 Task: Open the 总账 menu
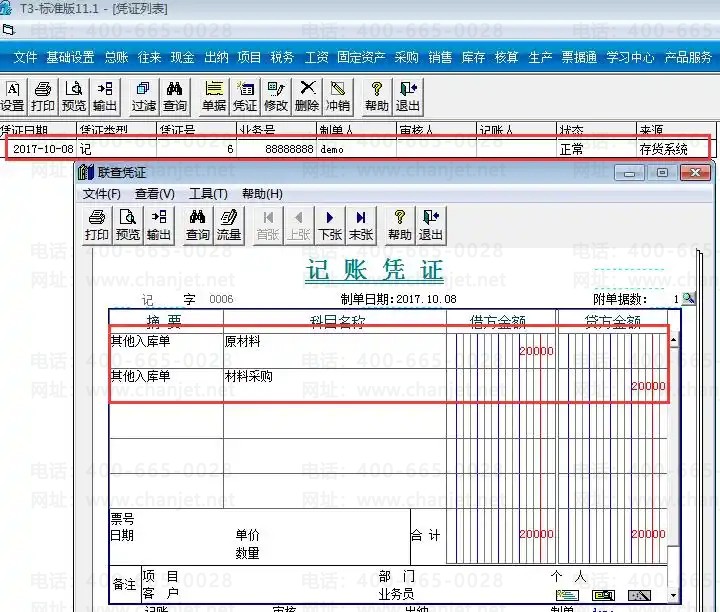click(116, 57)
